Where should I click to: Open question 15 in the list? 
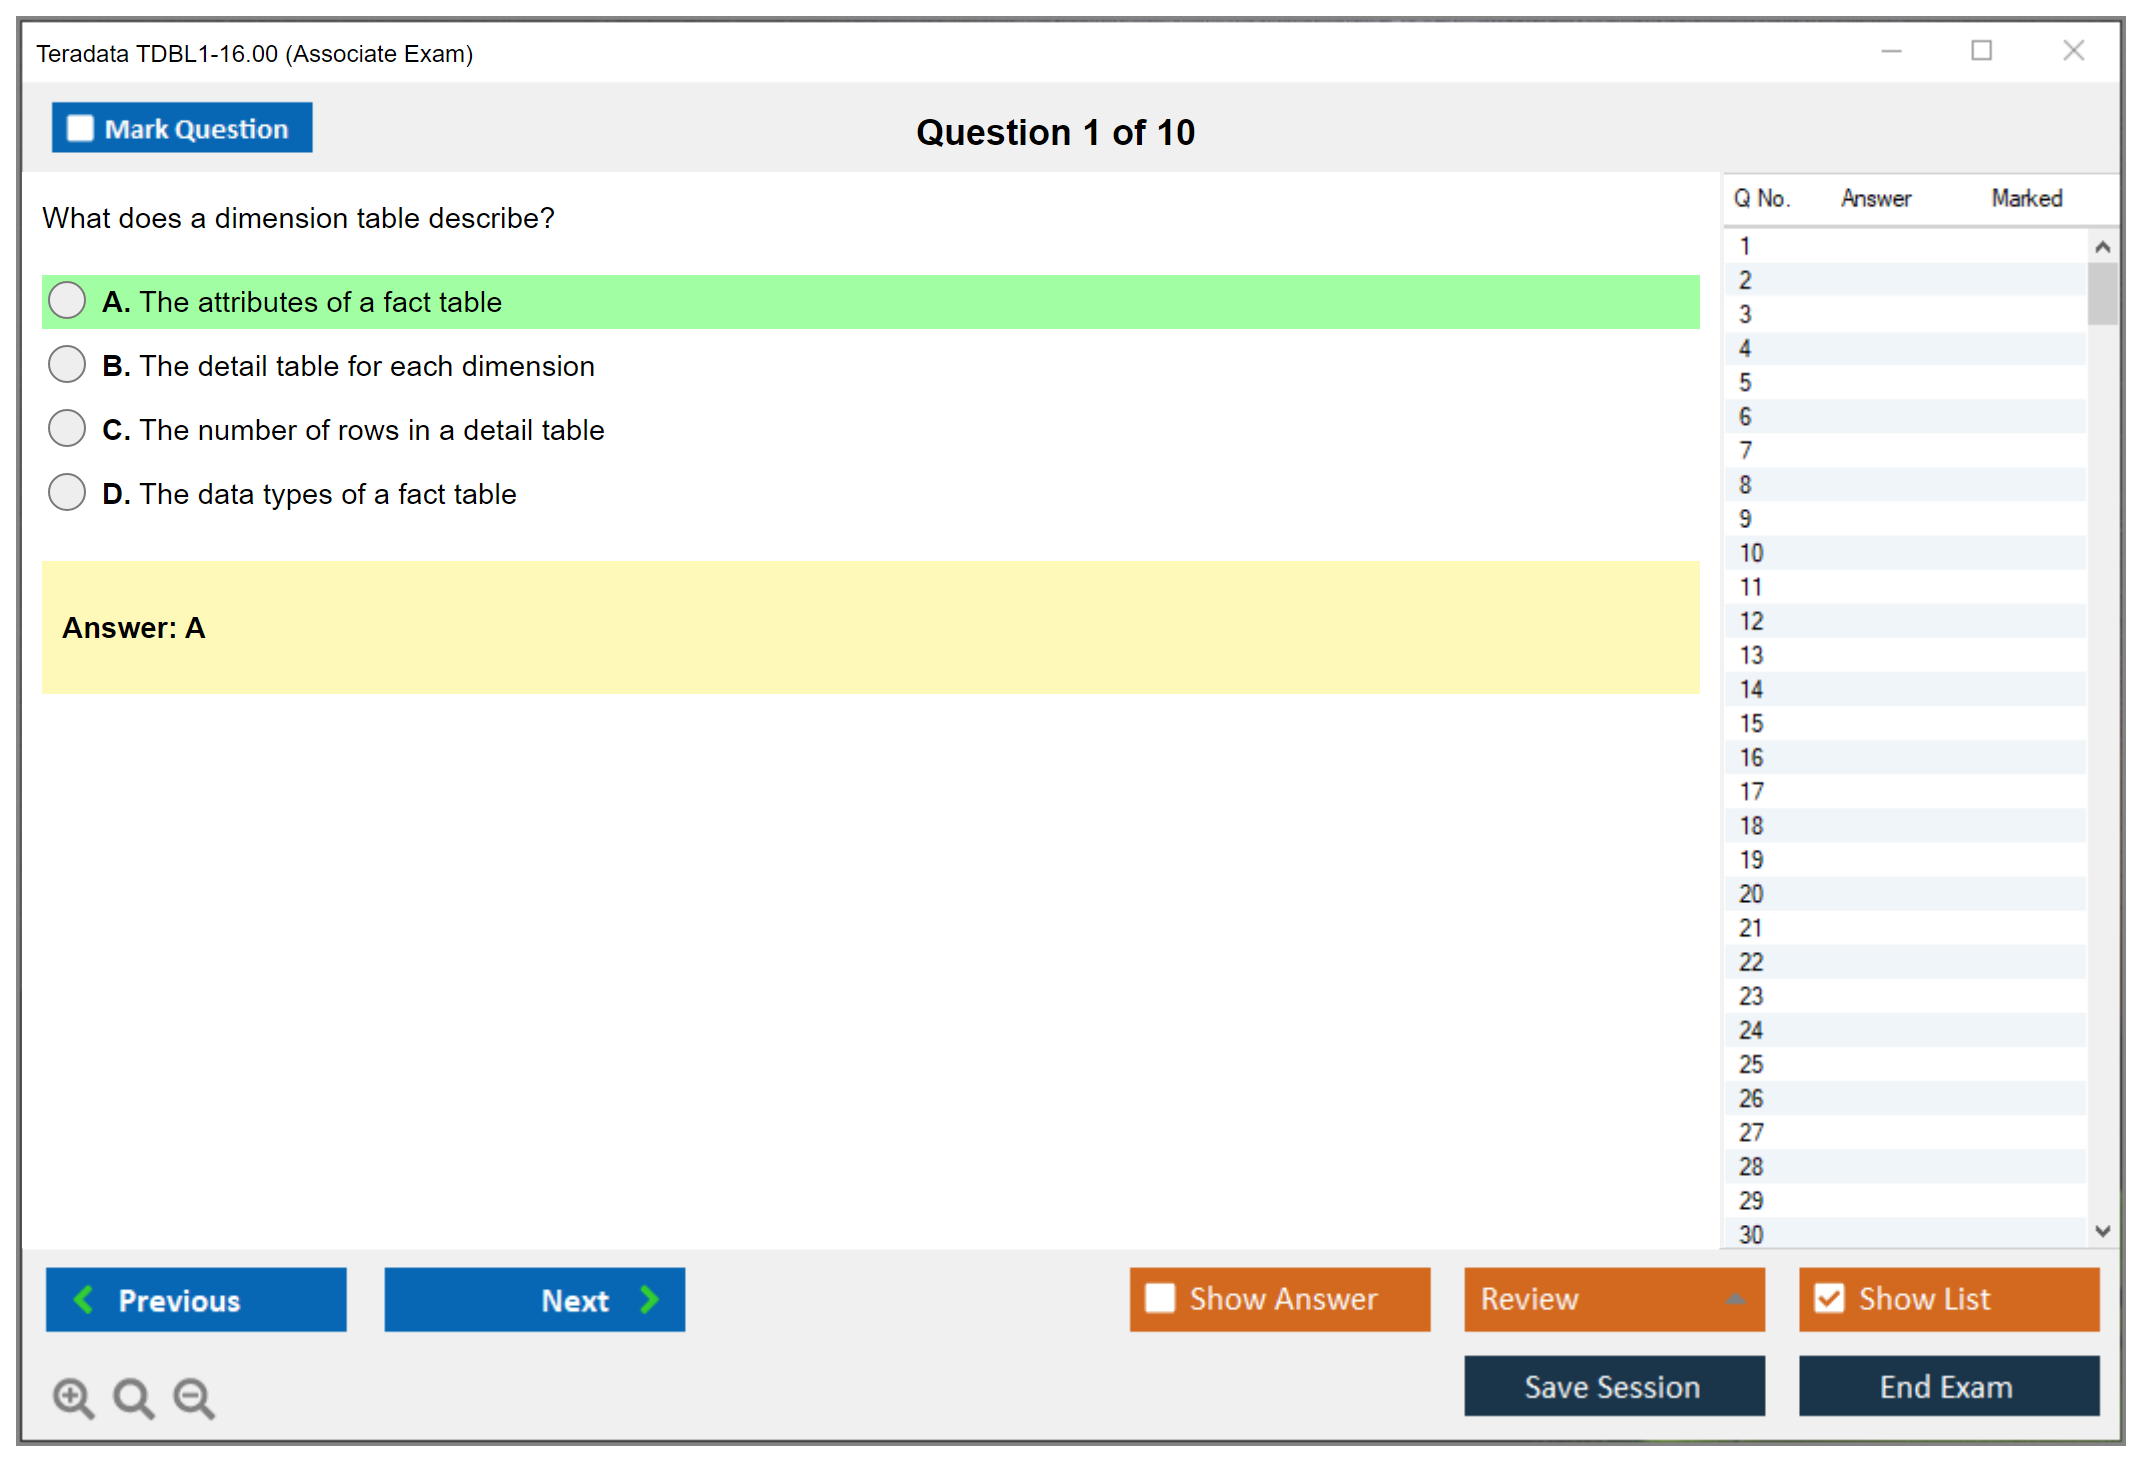[1751, 723]
